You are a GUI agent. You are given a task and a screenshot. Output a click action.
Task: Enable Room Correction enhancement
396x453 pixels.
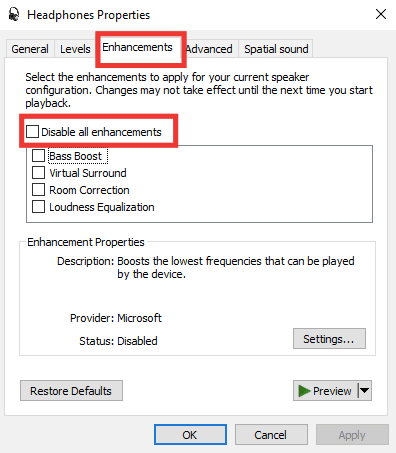click(x=38, y=190)
